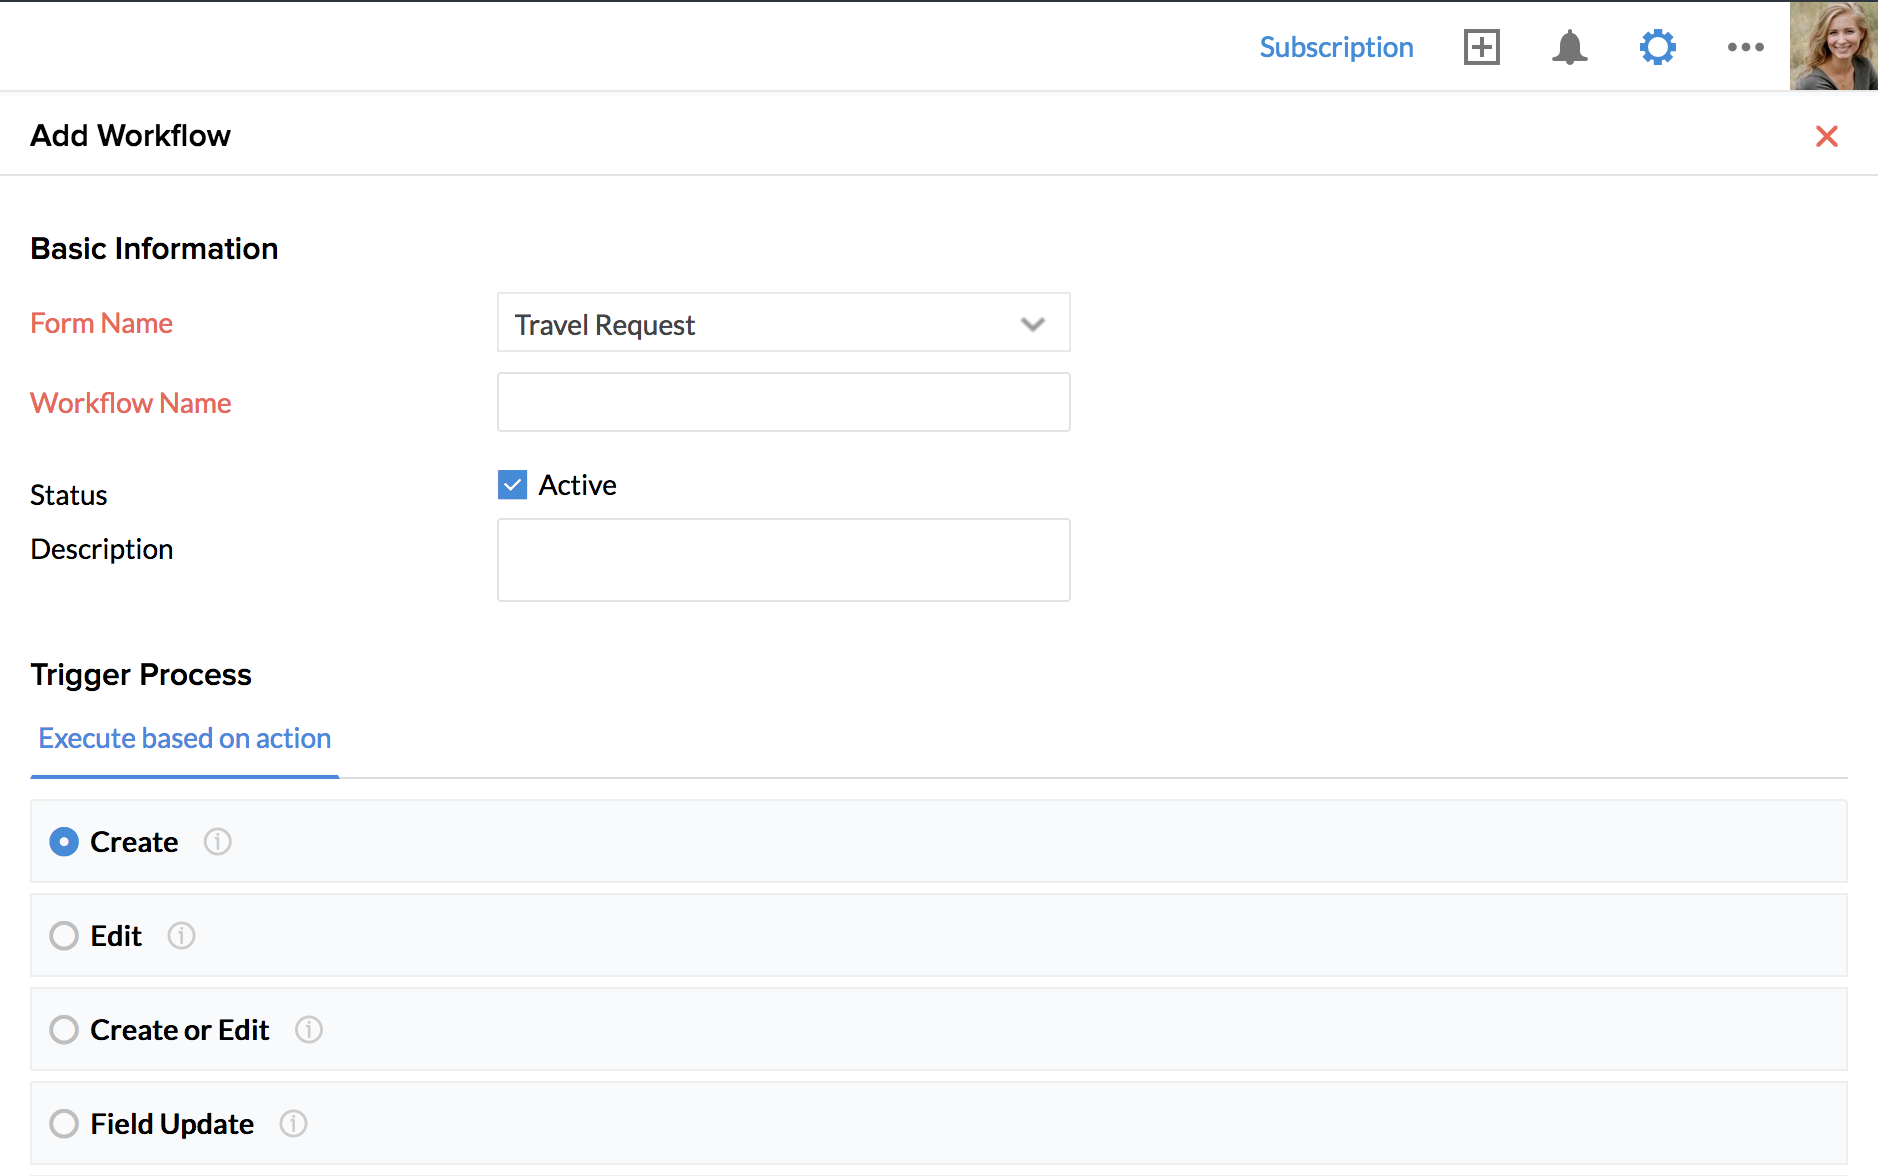This screenshot has width=1878, height=1176.
Task: Show info tooltip for Create or Edit
Action: pos(309,1030)
